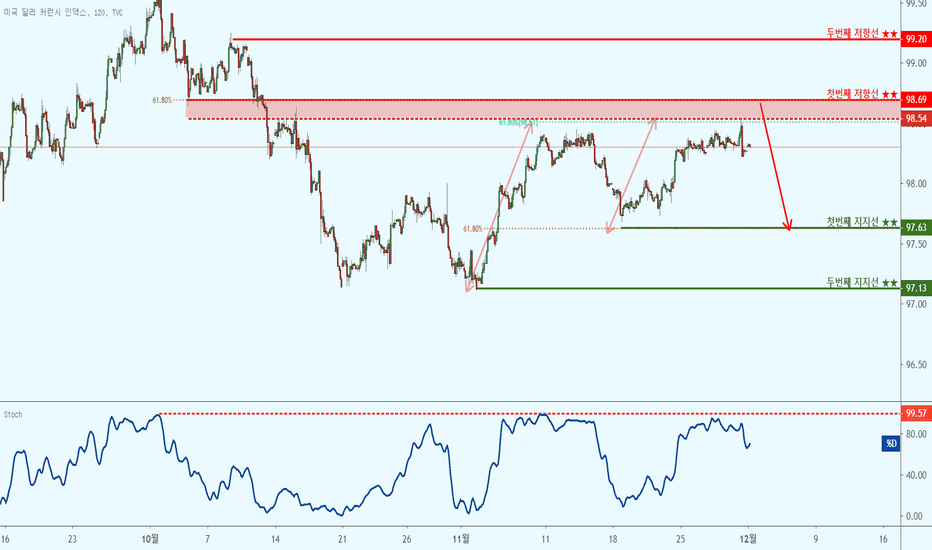The height and width of the screenshot is (550, 932).
Task: Click the 21 date label on time axis
Action: click(342, 539)
